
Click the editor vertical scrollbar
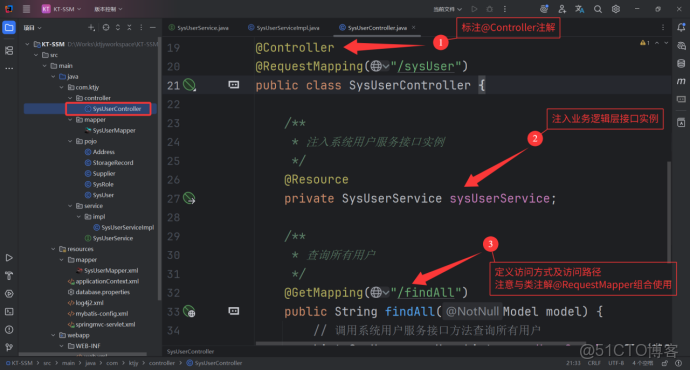[x=669, y=211]
